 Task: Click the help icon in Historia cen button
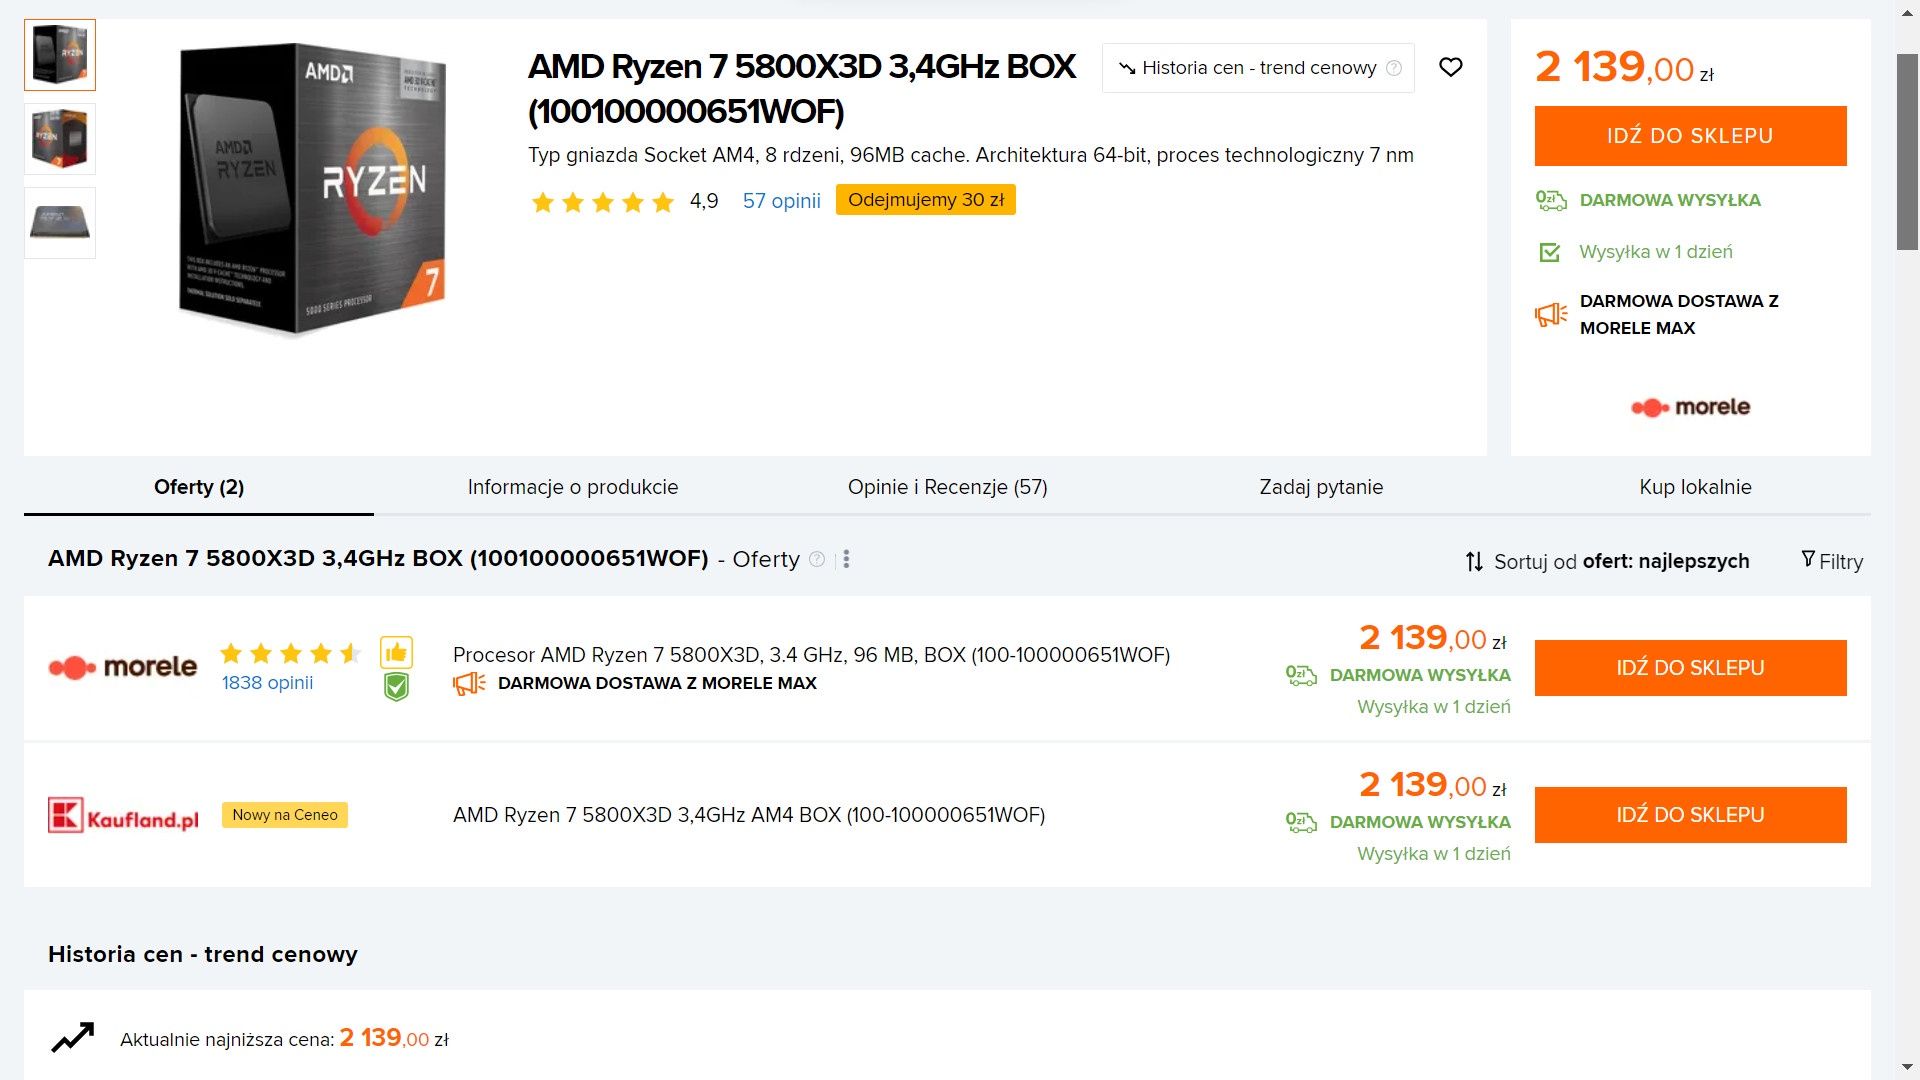point(1394,68)
